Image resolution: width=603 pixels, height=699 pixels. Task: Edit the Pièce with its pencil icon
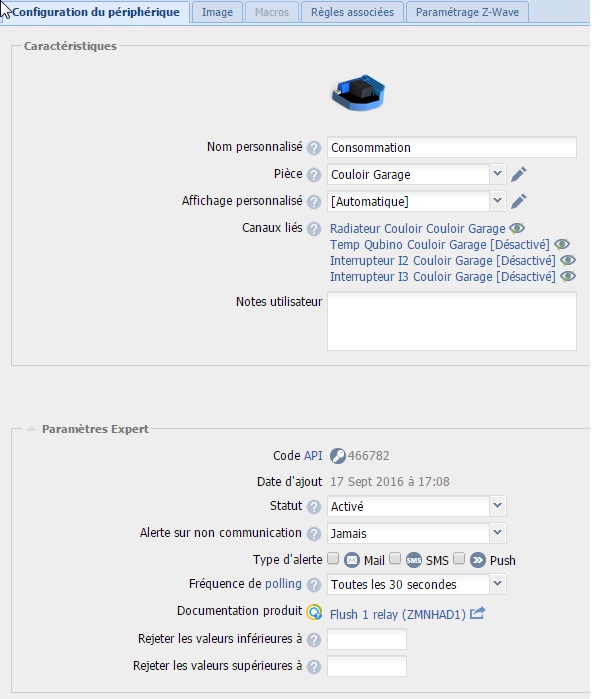click(518, 174)
